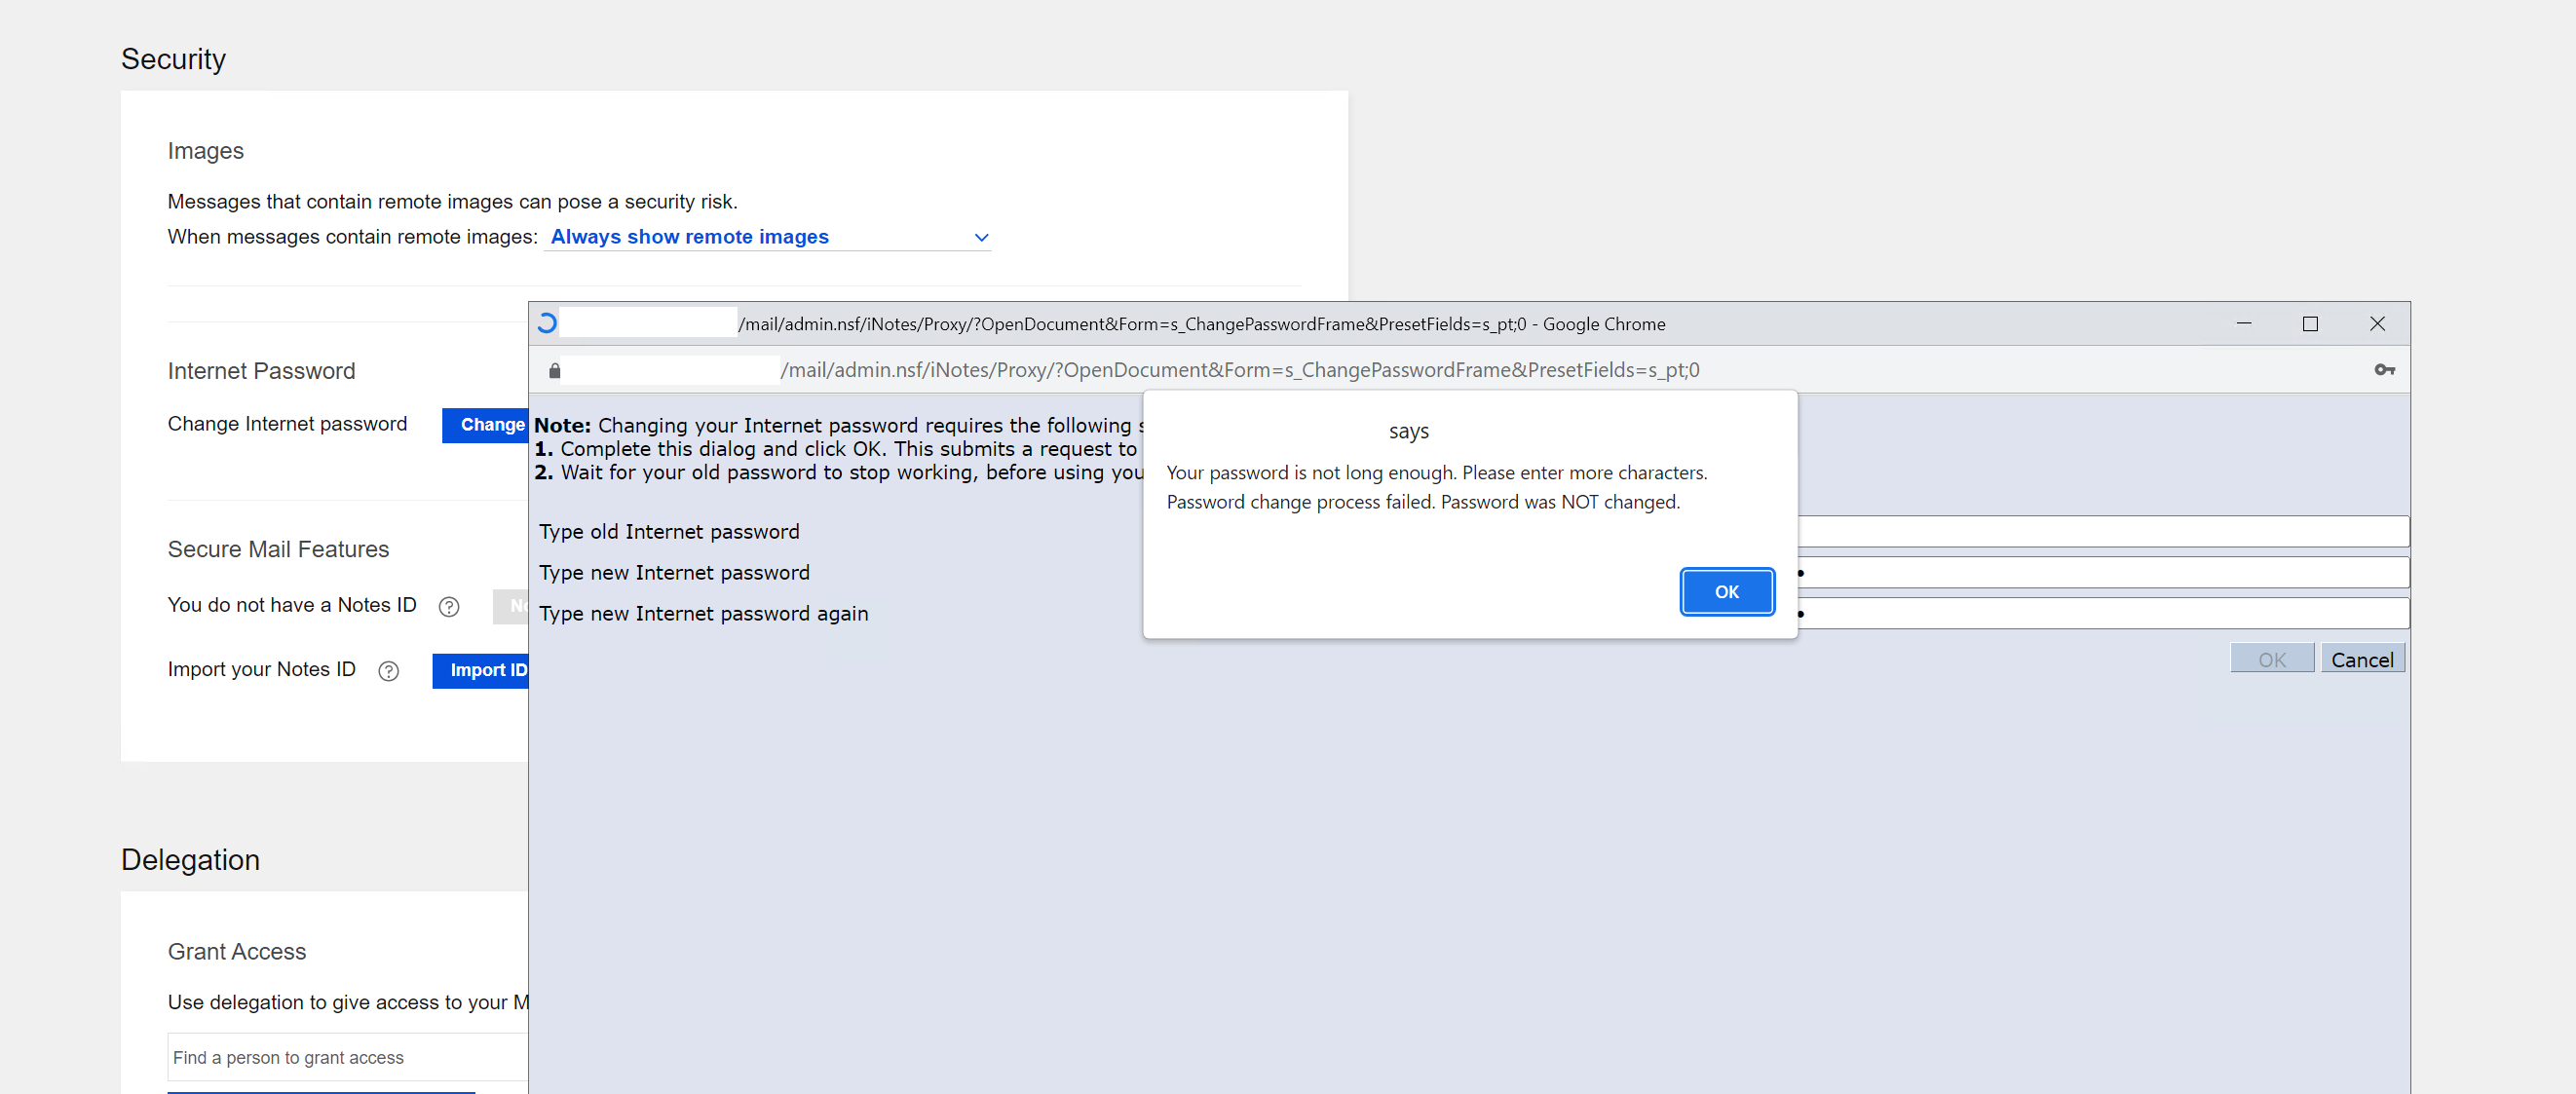
Task: Open help icon next to Notes ID message
Action: (x=449, y=606)
